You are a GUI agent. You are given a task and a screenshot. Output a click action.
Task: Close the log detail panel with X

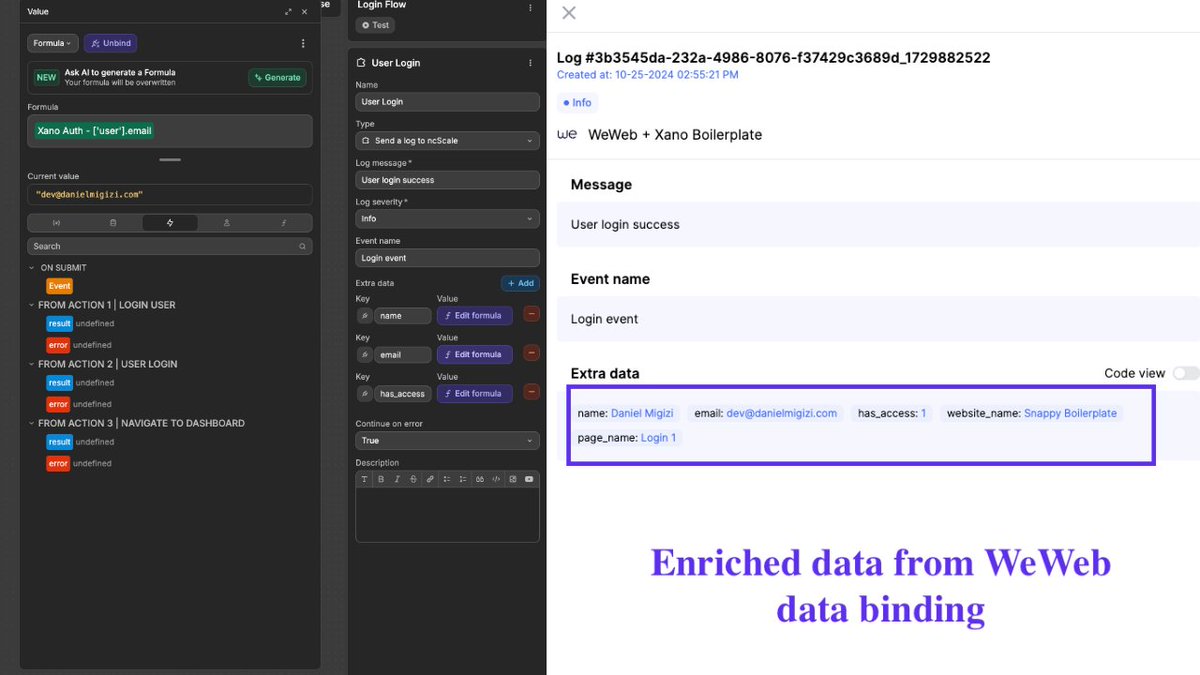[569, 12]
